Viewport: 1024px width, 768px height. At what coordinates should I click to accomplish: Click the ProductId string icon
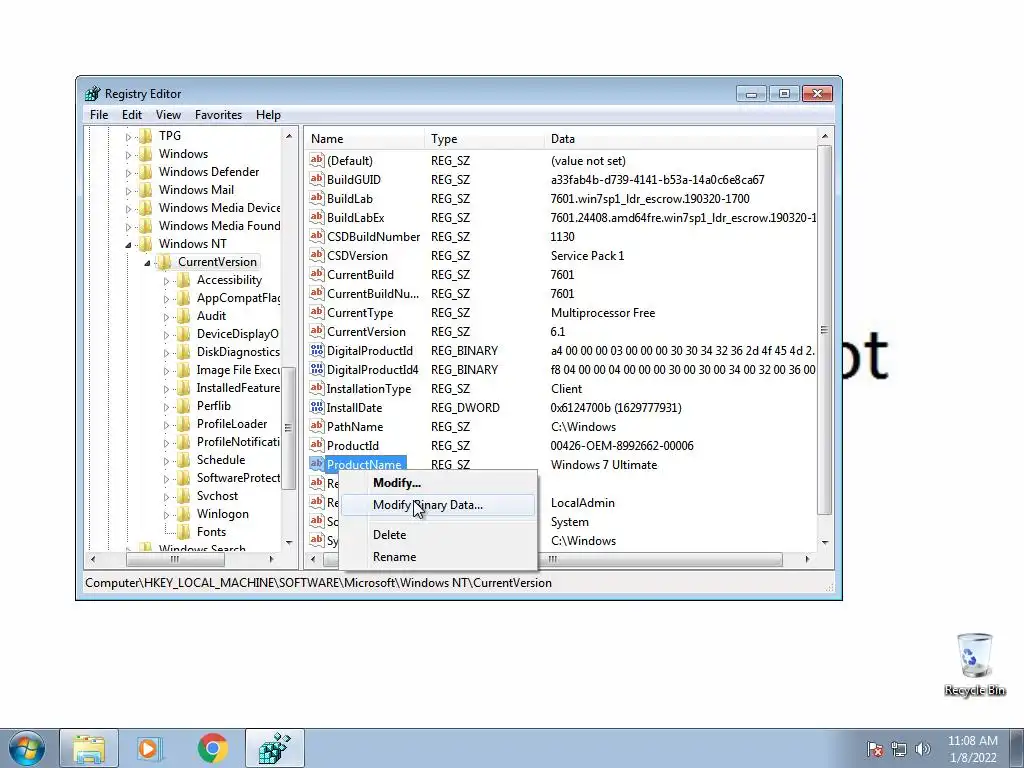point(317,445)
